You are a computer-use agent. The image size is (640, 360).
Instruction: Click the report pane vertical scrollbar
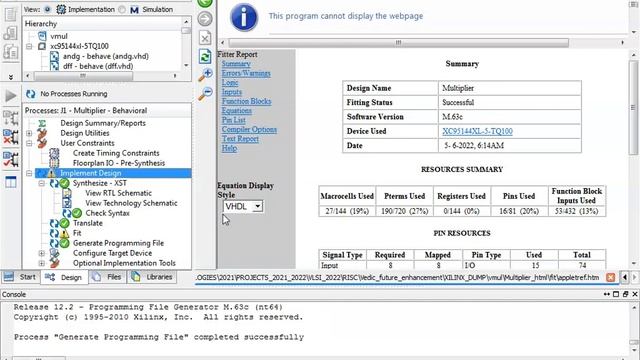tap(633, 108)
